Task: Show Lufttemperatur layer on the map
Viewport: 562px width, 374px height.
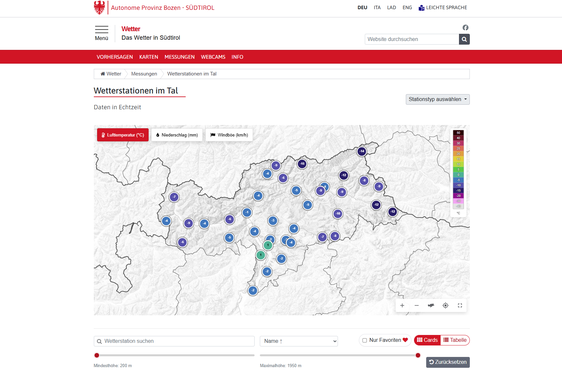Action: click(123, 135)
